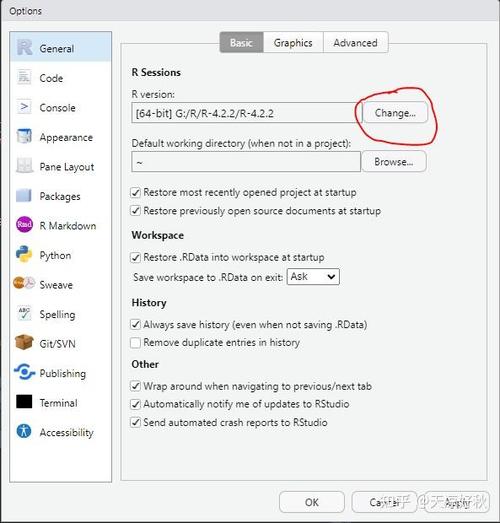The image size is (500, 523).
Task: Open the Terminal settings label
Action: 58,403
